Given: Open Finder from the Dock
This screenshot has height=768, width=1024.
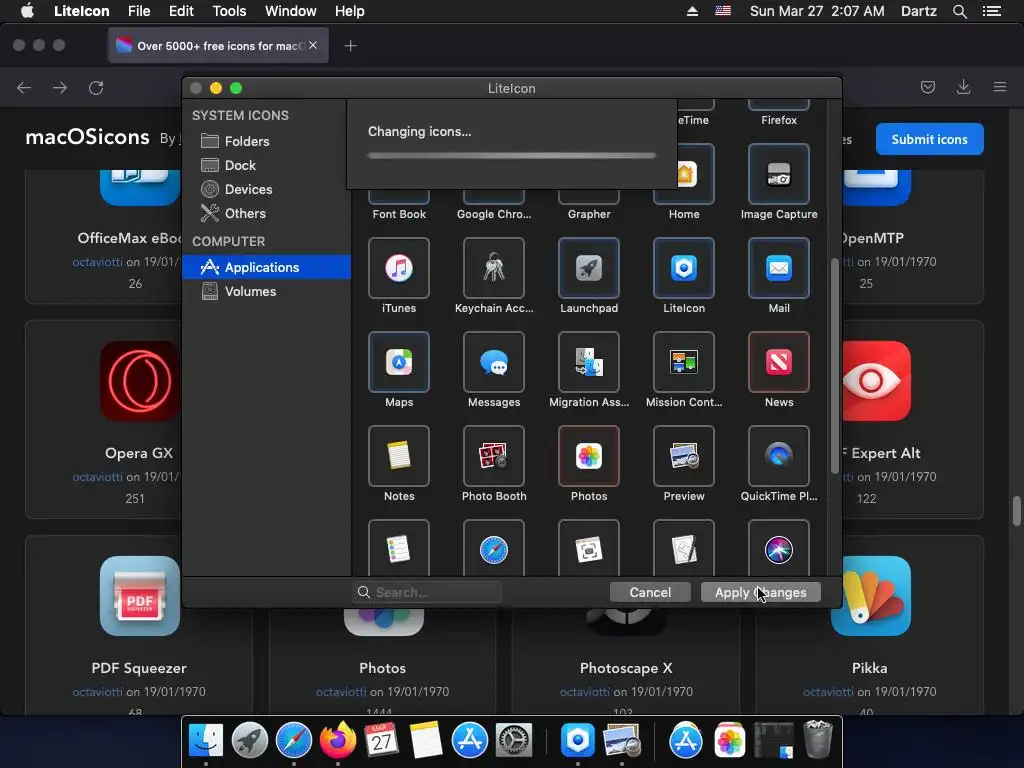Looking at the screenshot, I should point(206,741).
